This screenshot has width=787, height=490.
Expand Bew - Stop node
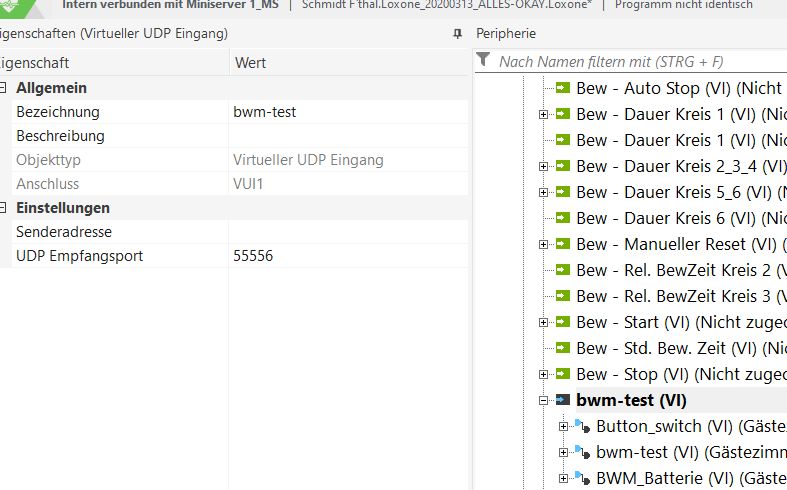point(543,375)
